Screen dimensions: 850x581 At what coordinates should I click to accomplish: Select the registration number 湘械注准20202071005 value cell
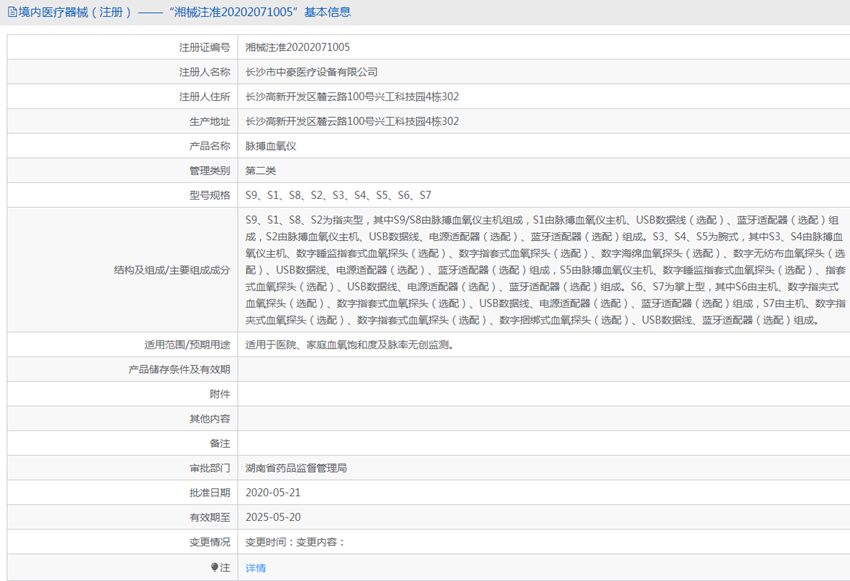click(298, 47)
